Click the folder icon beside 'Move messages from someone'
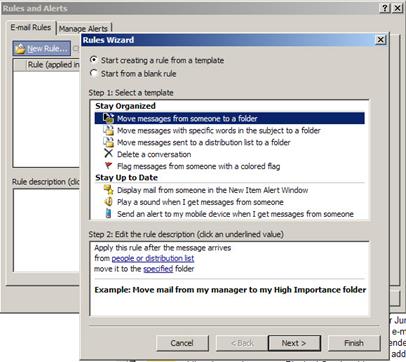 coord(108,118)
